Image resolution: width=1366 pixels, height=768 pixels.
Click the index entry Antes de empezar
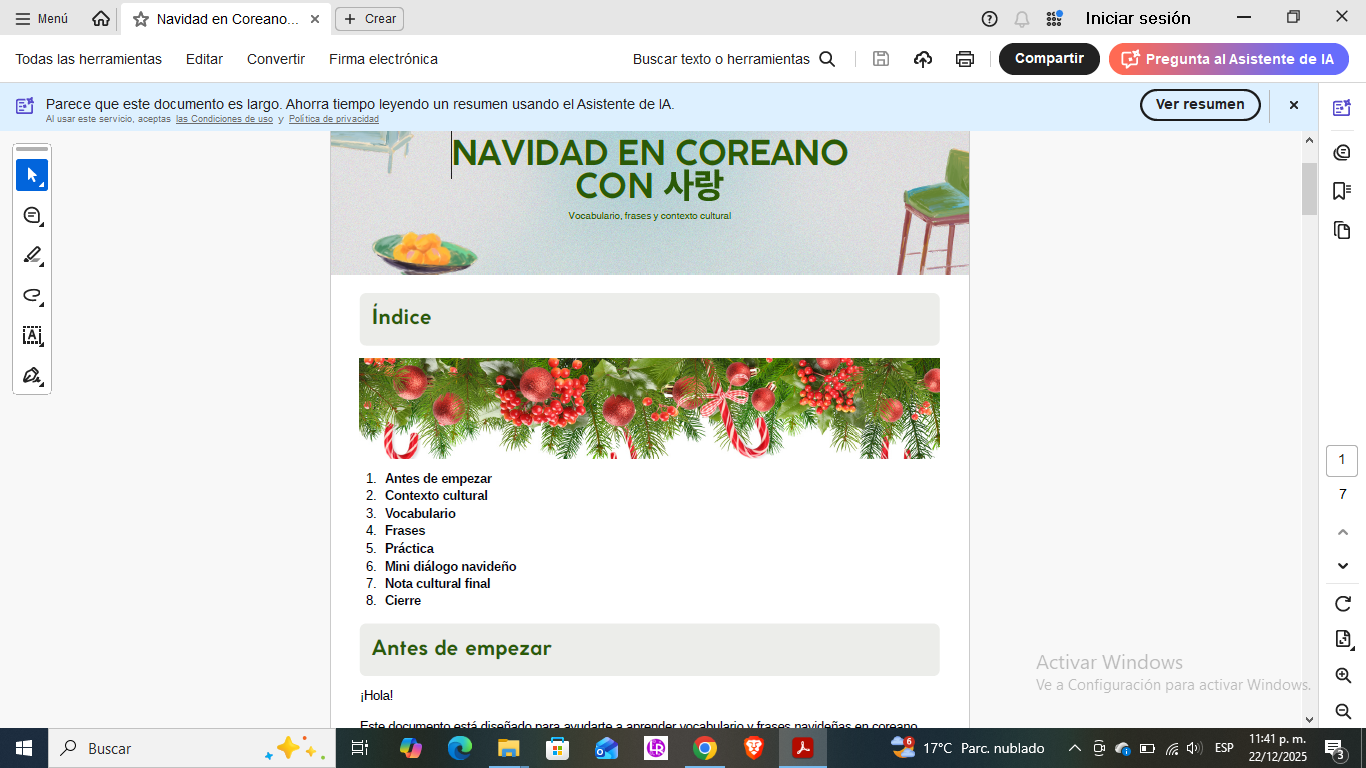[438, 478]
